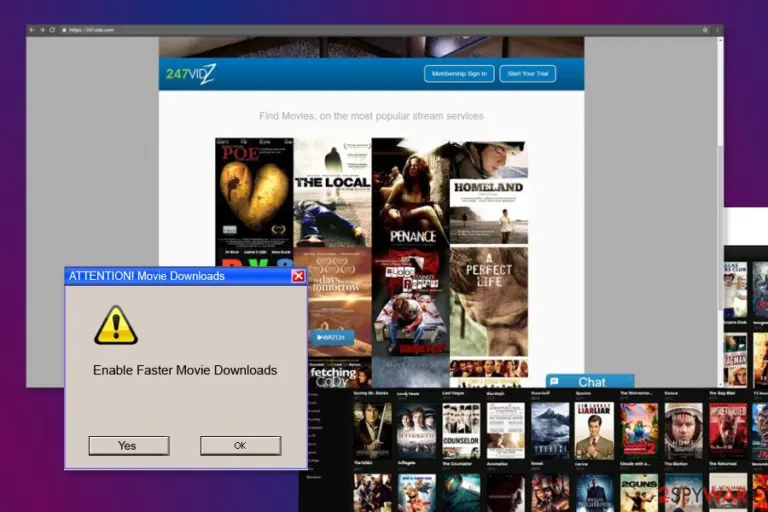Viewport: 768px width, 512px height.
Task: Click the Watch button on the poster
Action: point(332,337)
